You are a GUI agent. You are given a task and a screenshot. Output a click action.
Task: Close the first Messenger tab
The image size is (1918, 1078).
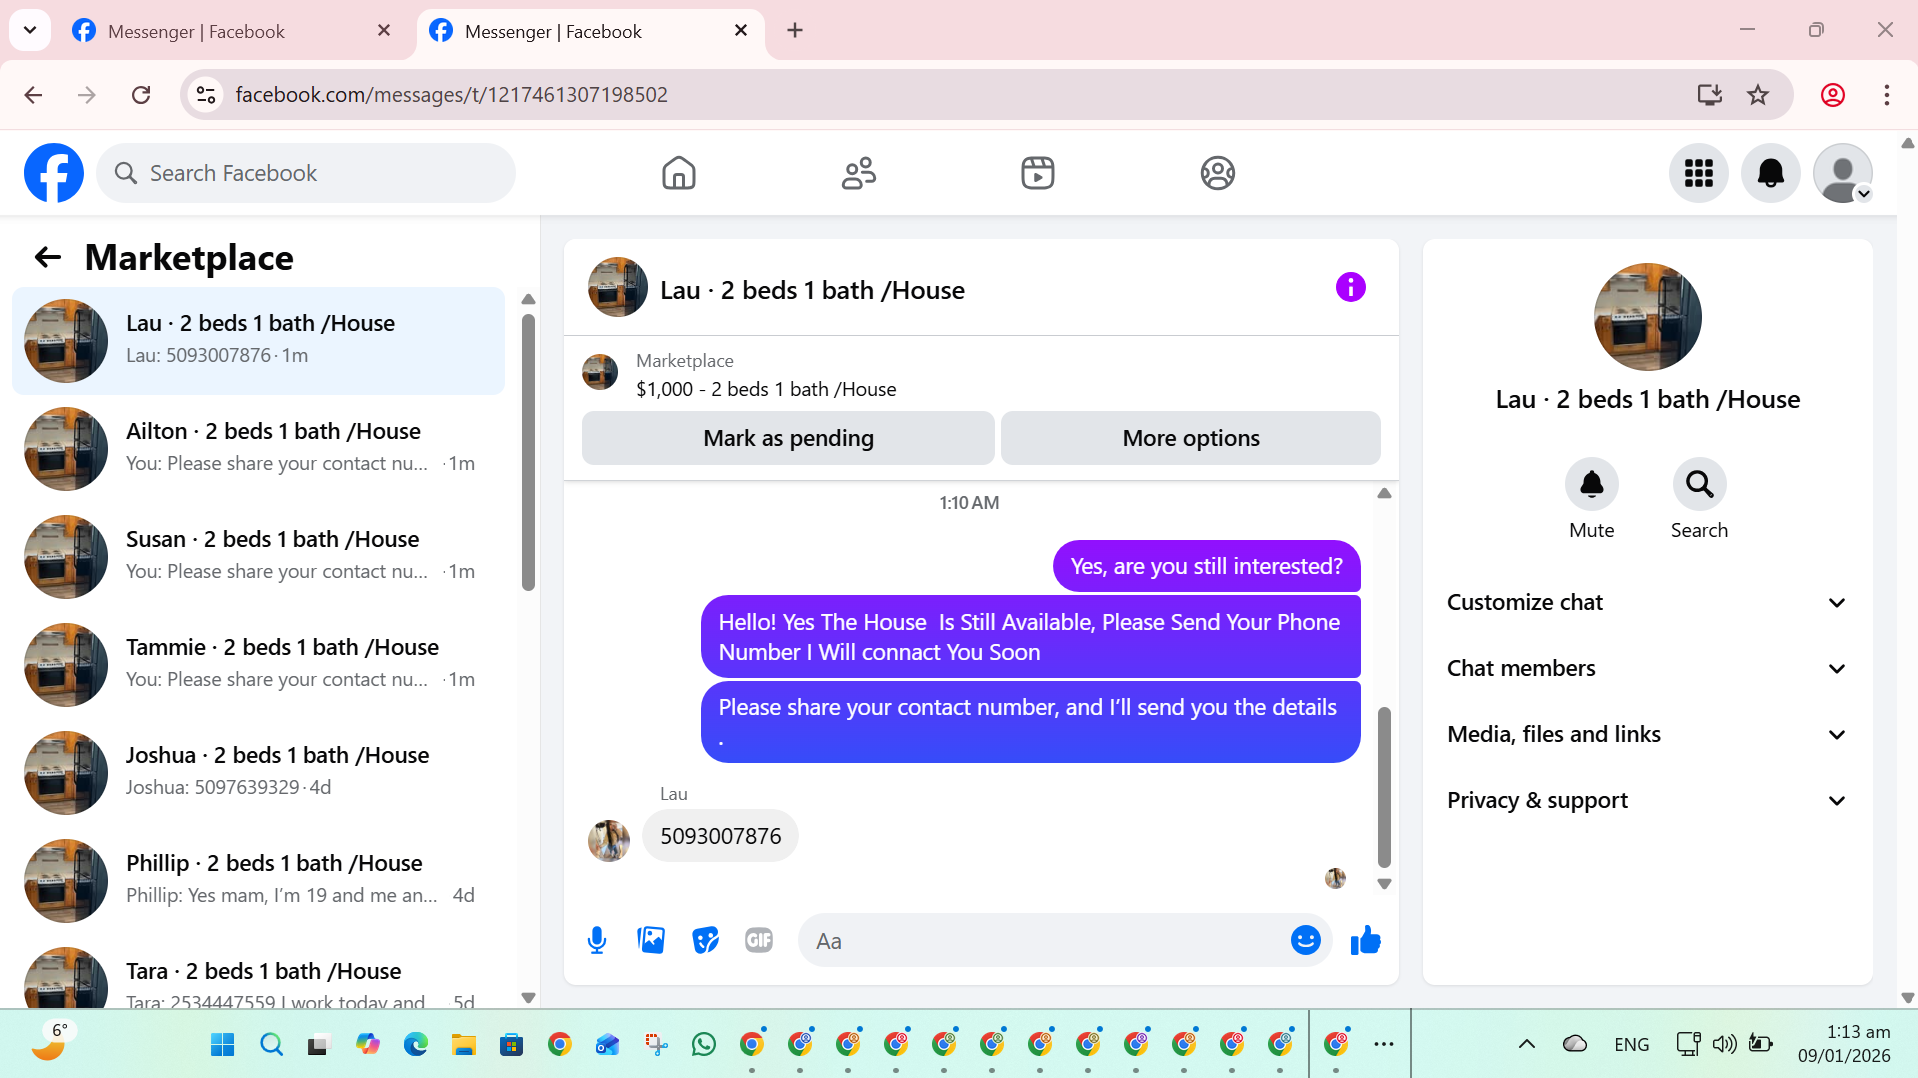point(384,31)
